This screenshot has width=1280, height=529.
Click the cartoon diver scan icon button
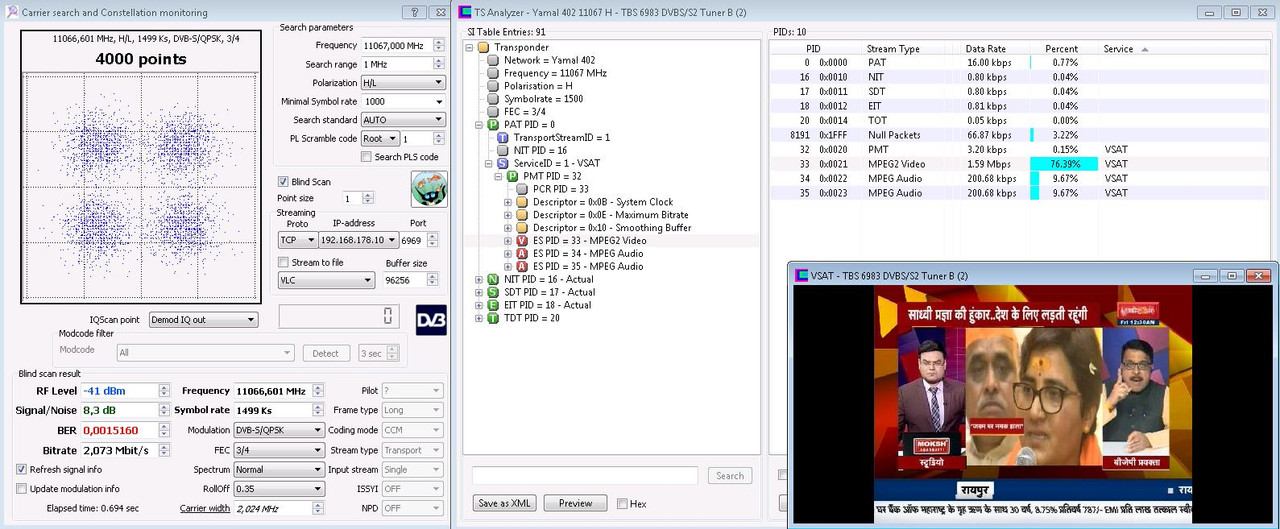[429, 189]
